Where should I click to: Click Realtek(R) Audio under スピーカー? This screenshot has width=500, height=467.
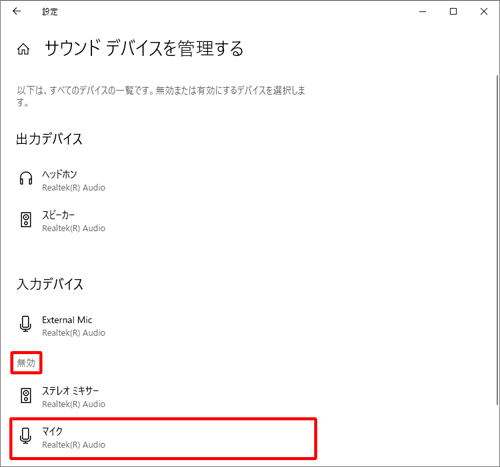coord(74,228)
